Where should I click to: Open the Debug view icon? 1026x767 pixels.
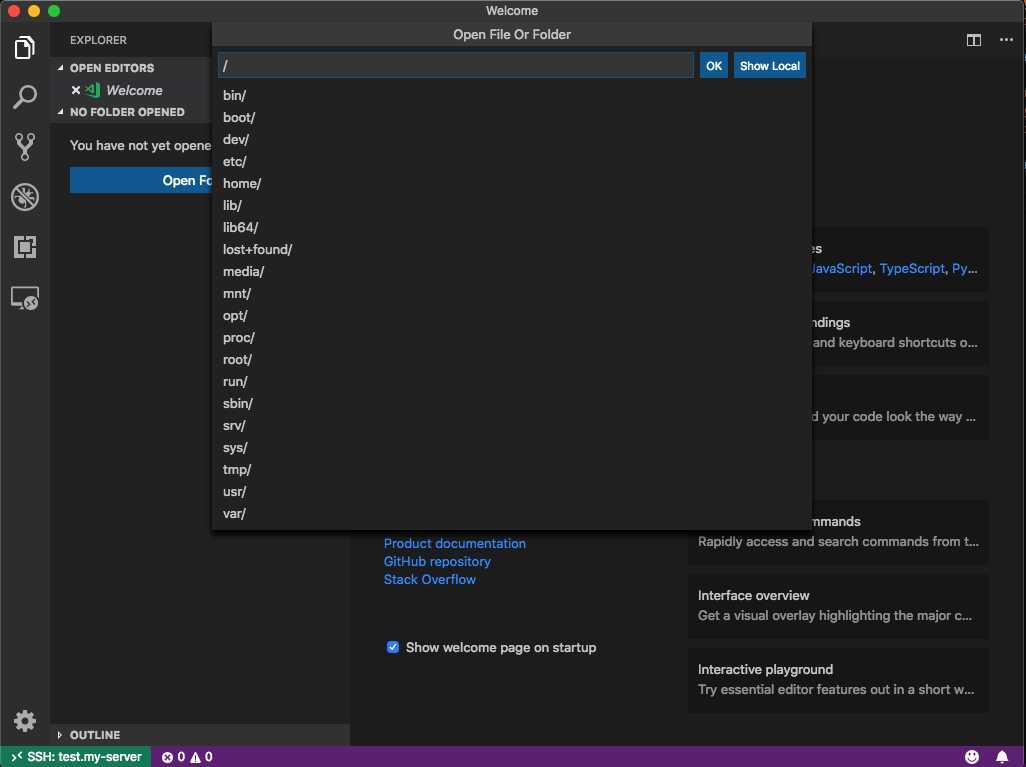pos(25,196)
